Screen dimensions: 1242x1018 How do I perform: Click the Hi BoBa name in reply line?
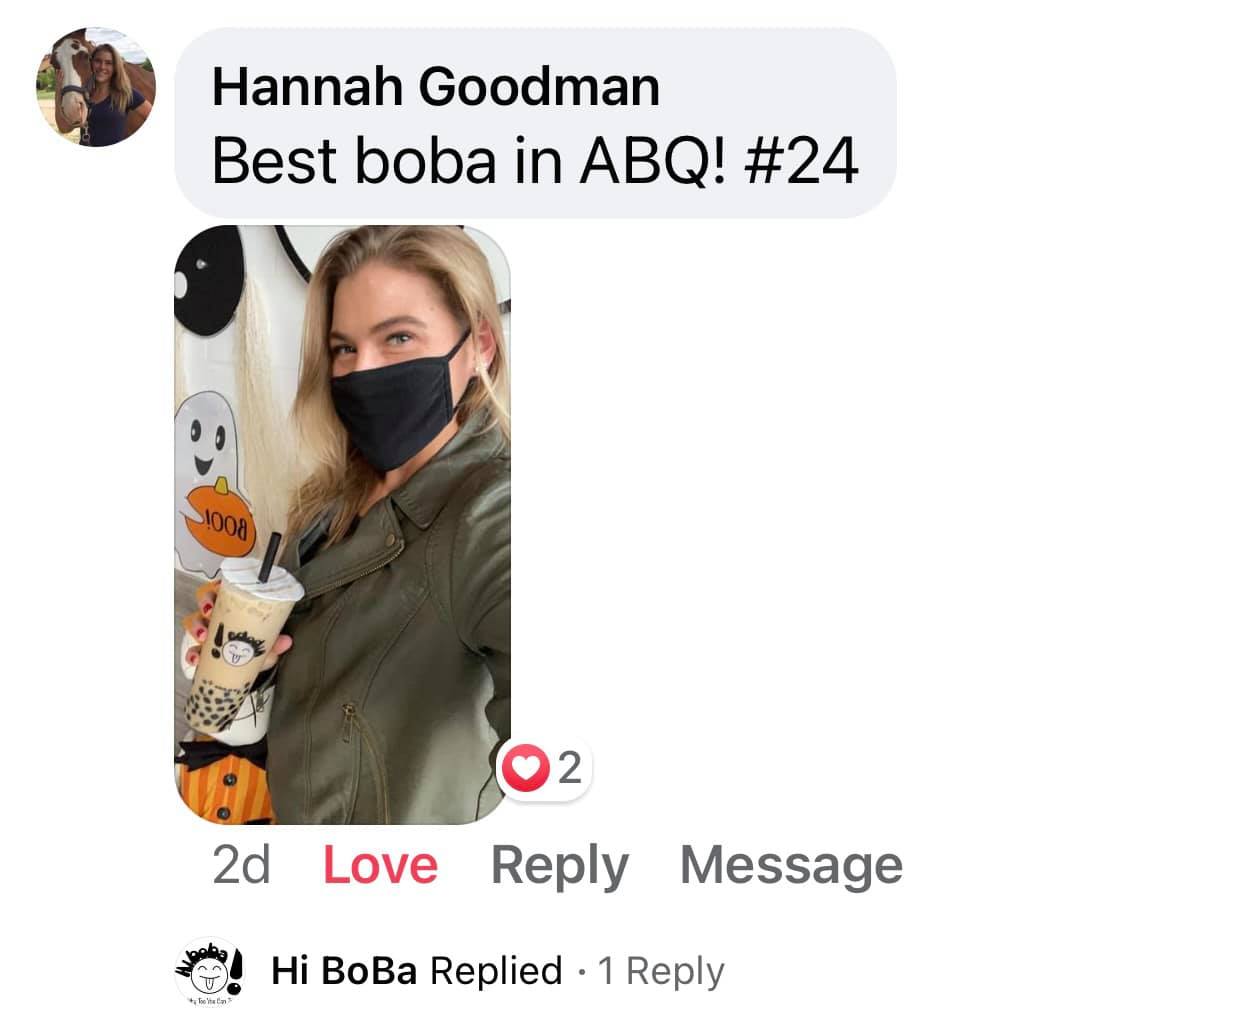344,971
